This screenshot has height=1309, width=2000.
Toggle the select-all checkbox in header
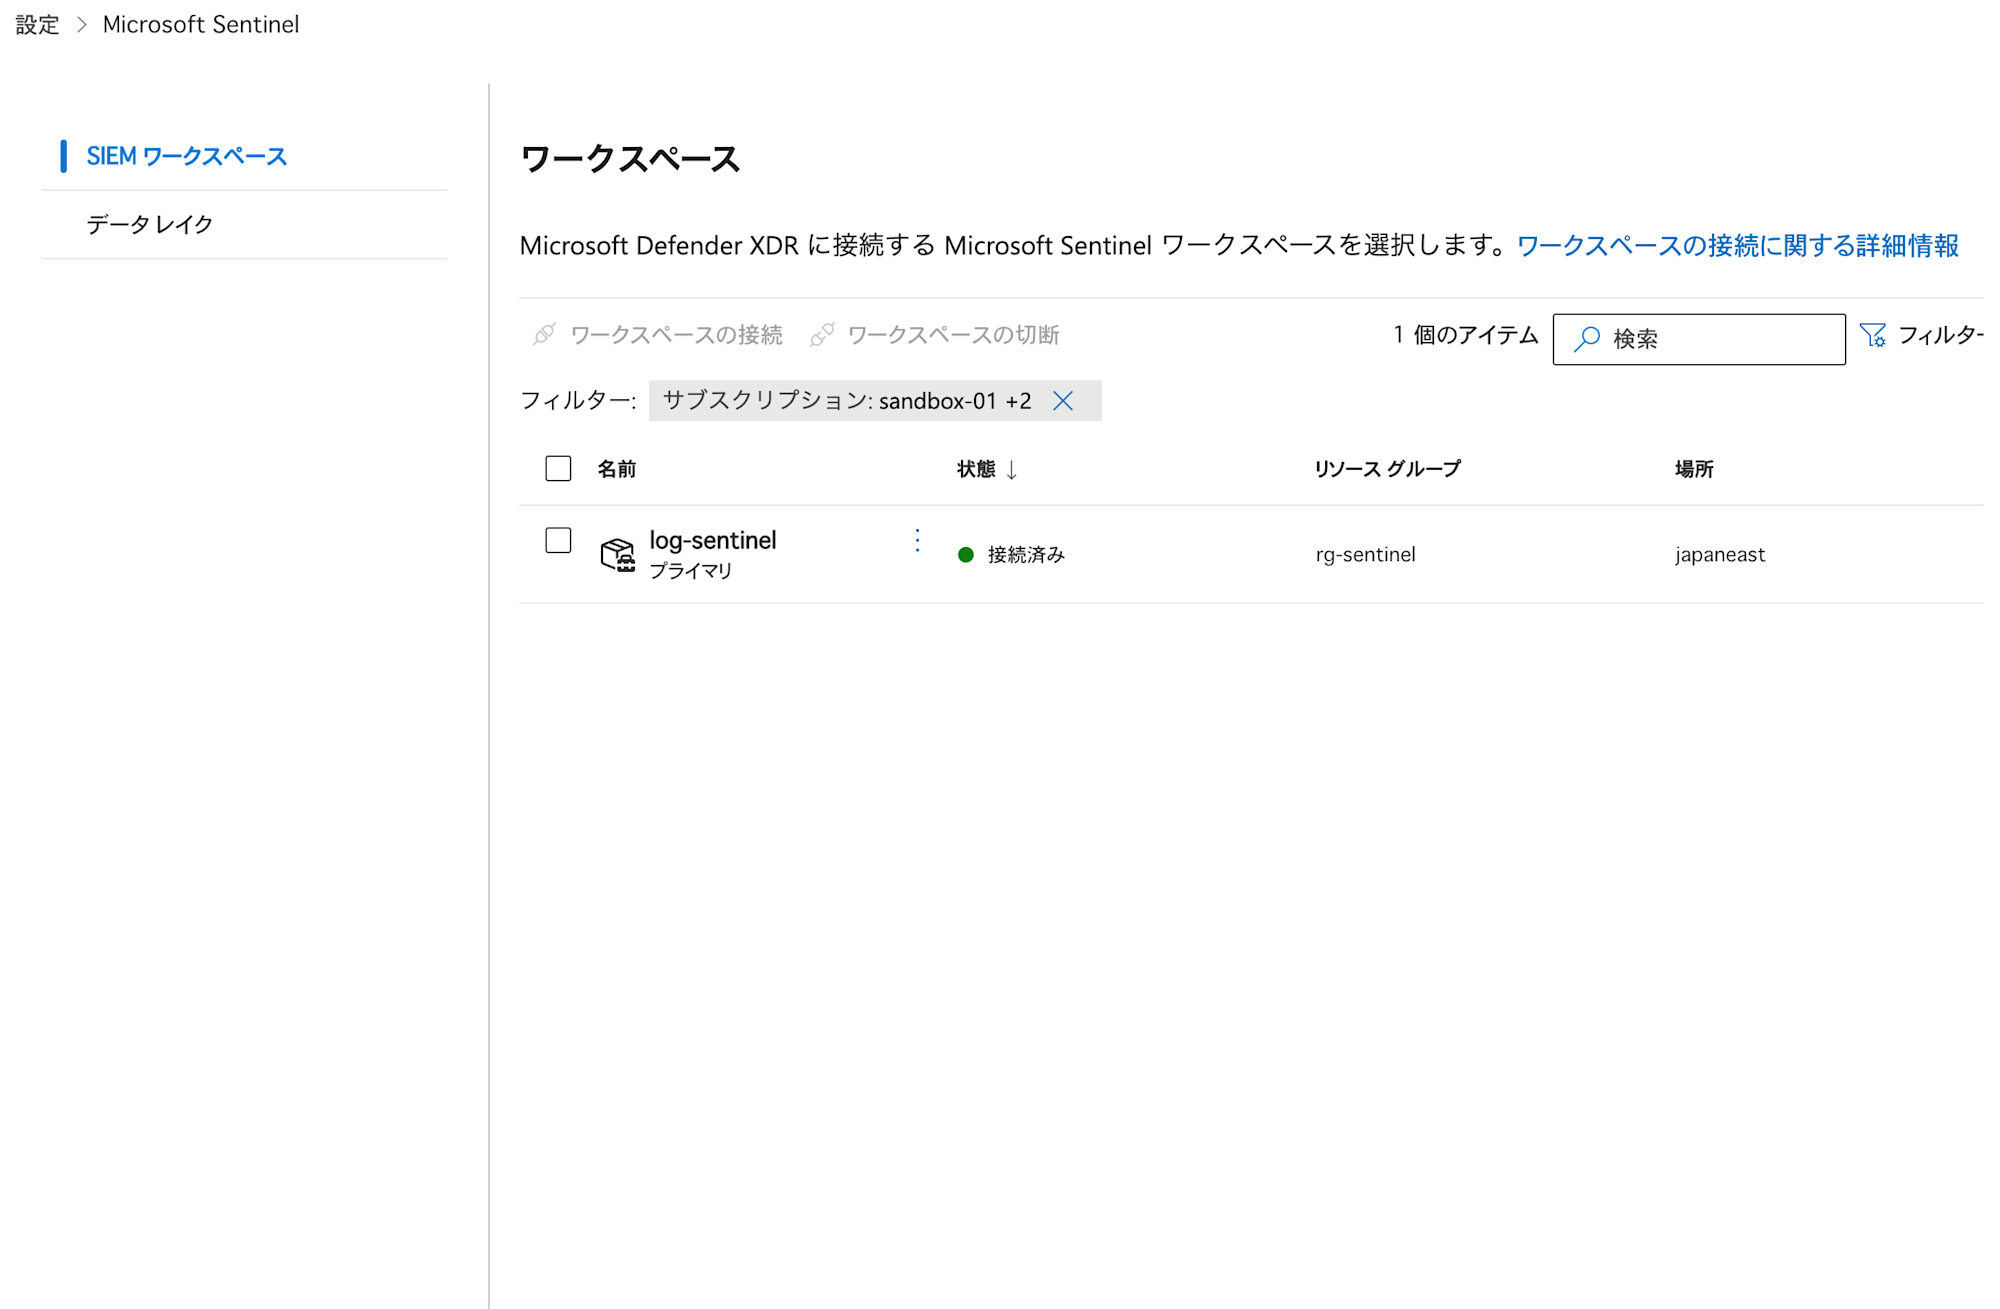(558, 468)
